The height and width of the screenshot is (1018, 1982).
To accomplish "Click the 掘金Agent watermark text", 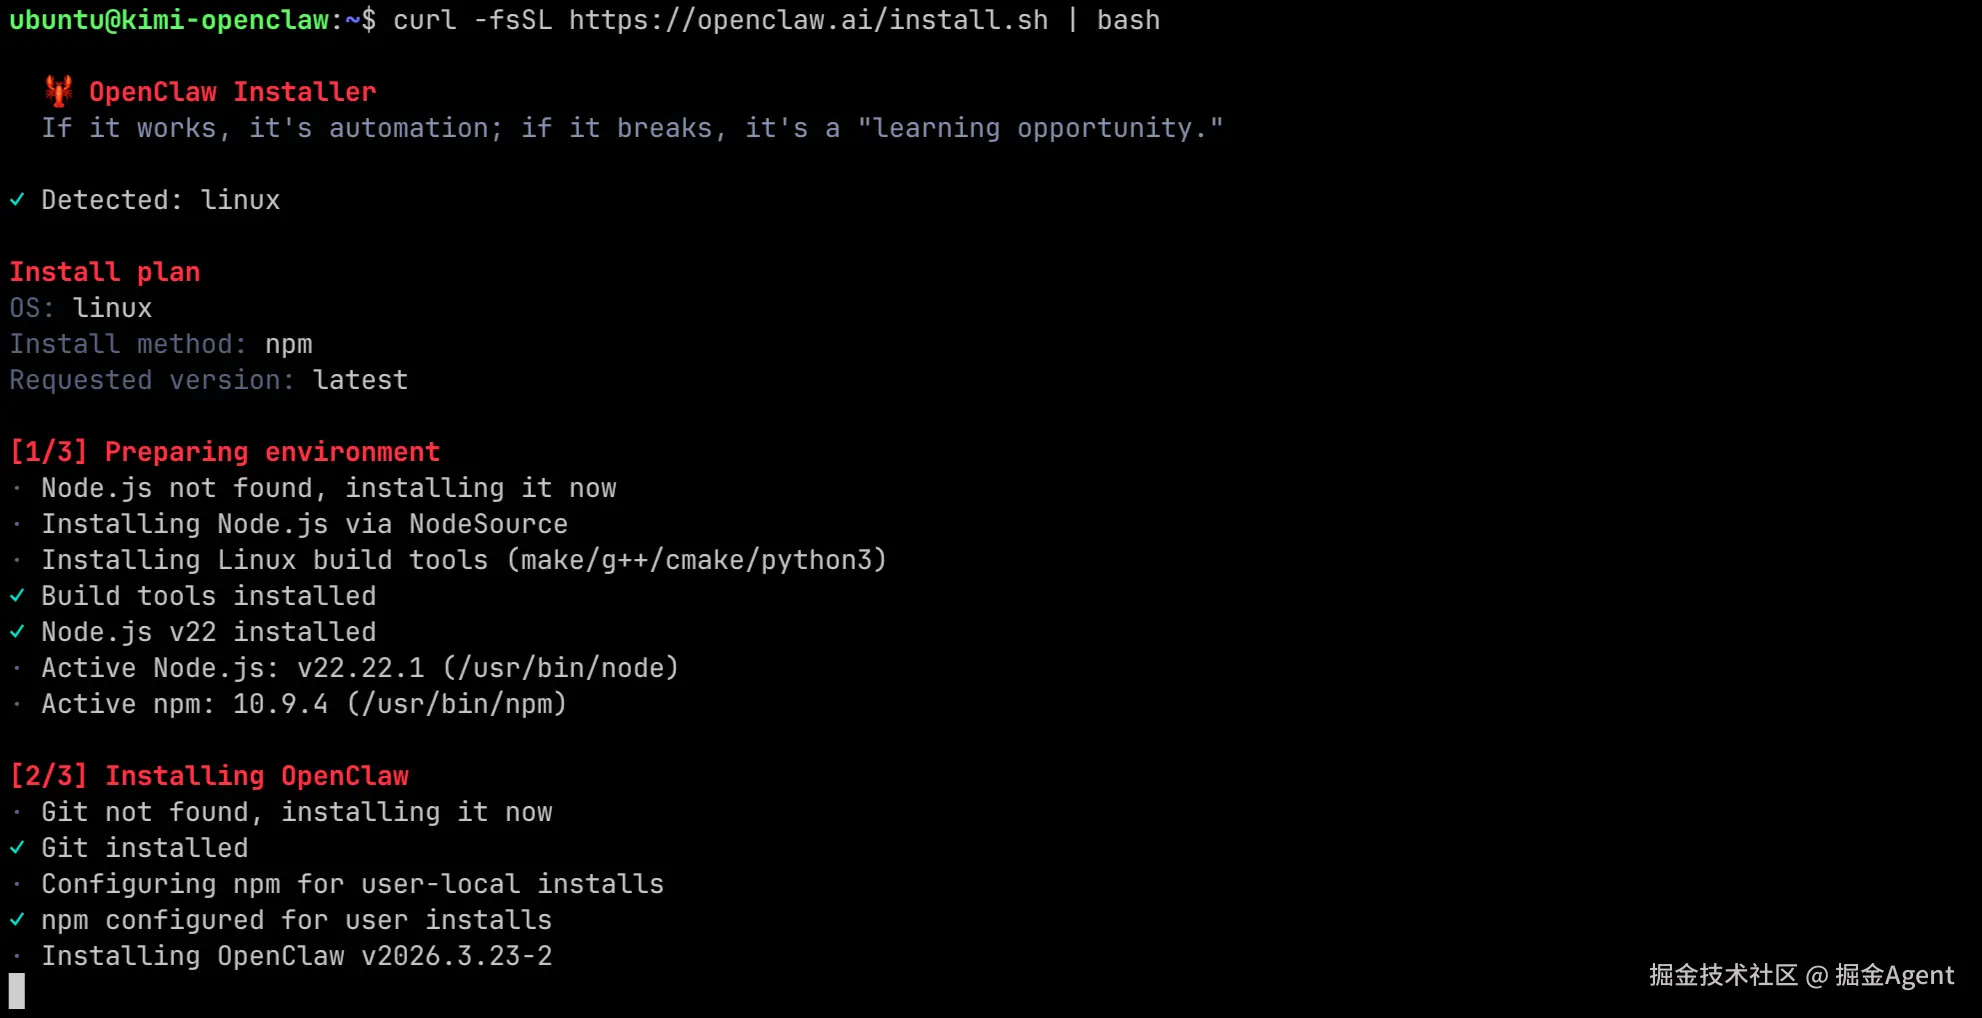I will 1894,975.
